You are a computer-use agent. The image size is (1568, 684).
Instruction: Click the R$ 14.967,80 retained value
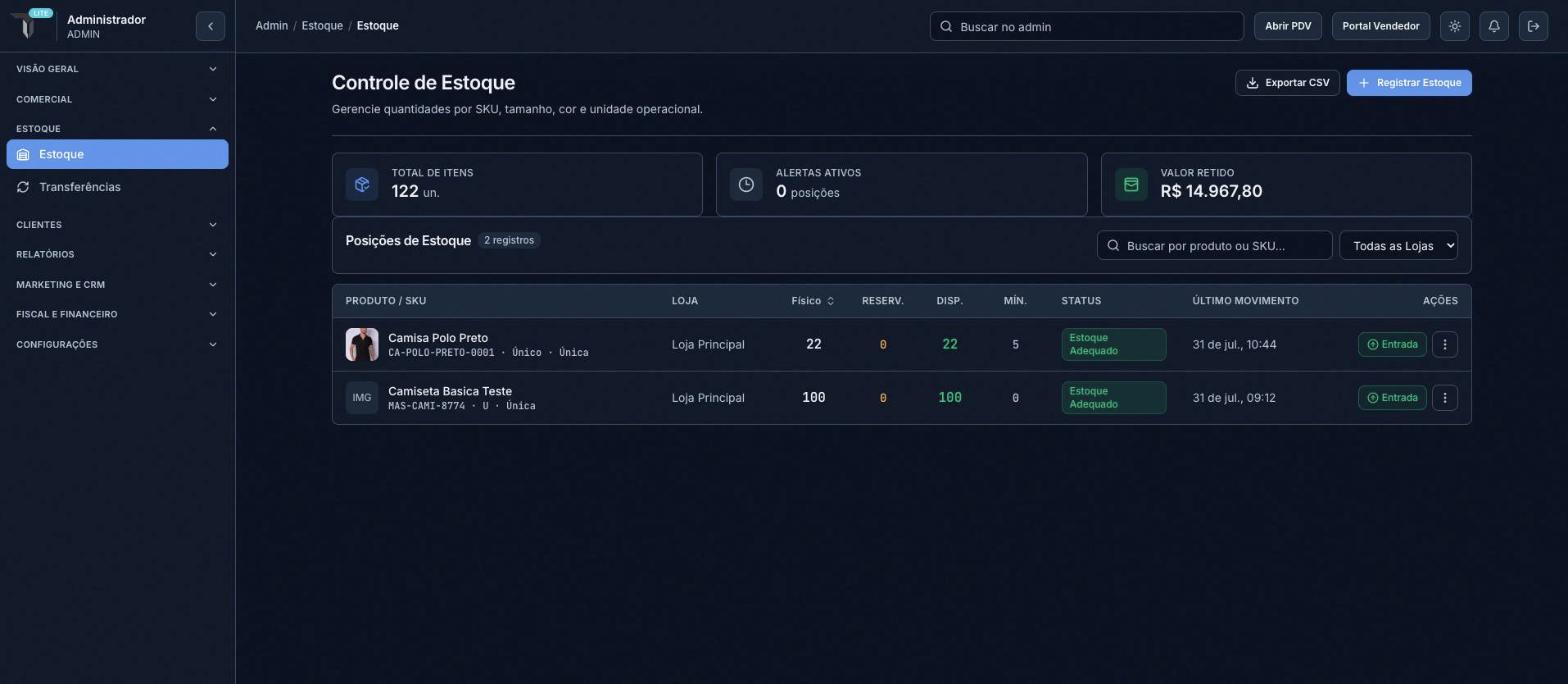click(1211, 191)
